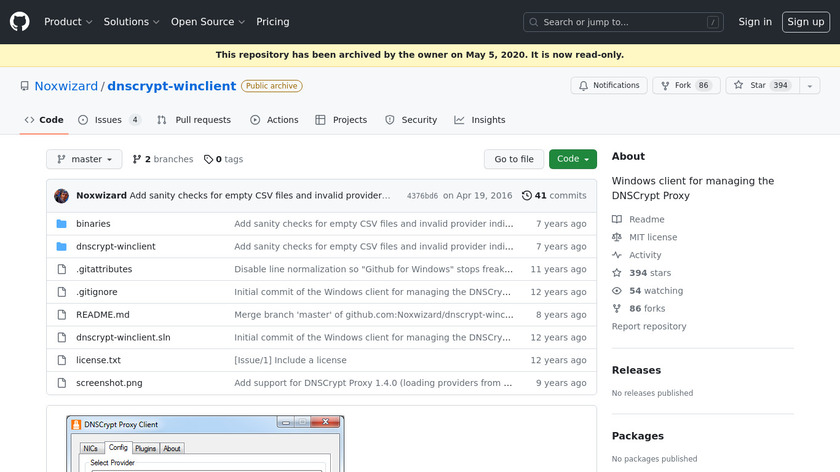
Task: Open the Pull requests tab
Action: coord(194,120)
